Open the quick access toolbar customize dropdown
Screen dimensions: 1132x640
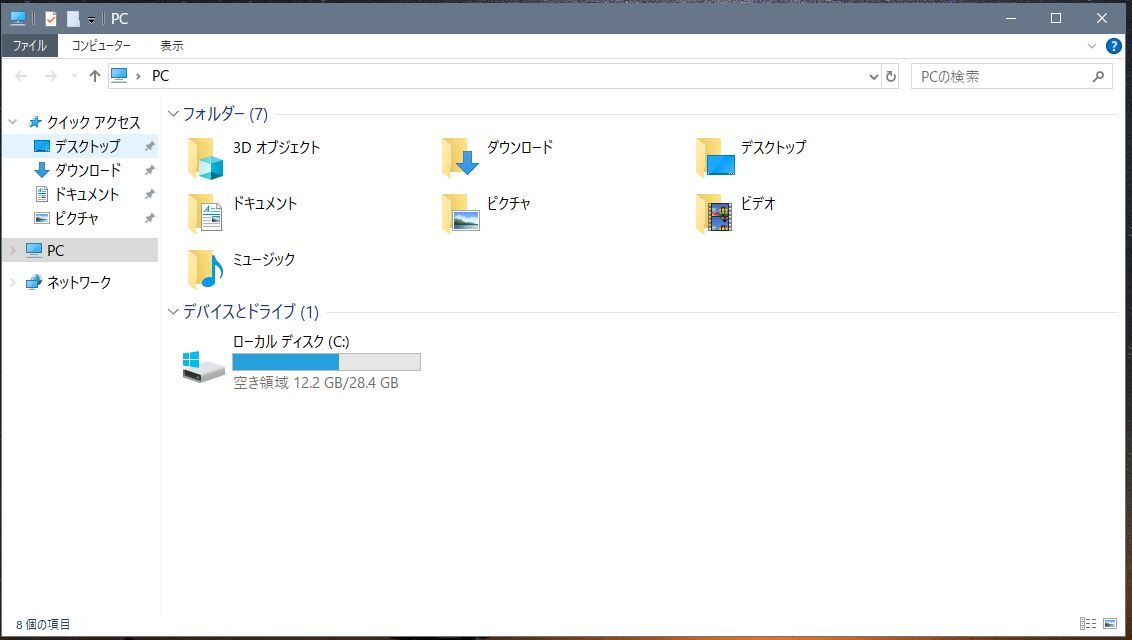pyautogui.click(x=90, y=18)
